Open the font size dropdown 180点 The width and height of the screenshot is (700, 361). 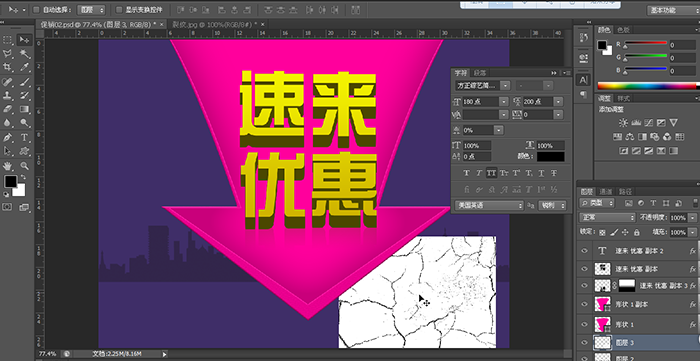[504, 102]
